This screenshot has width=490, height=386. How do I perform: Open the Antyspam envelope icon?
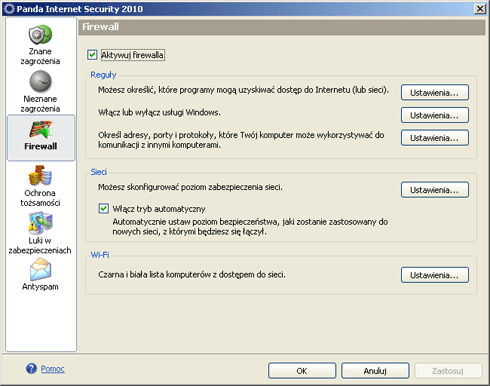coord(40,269)
